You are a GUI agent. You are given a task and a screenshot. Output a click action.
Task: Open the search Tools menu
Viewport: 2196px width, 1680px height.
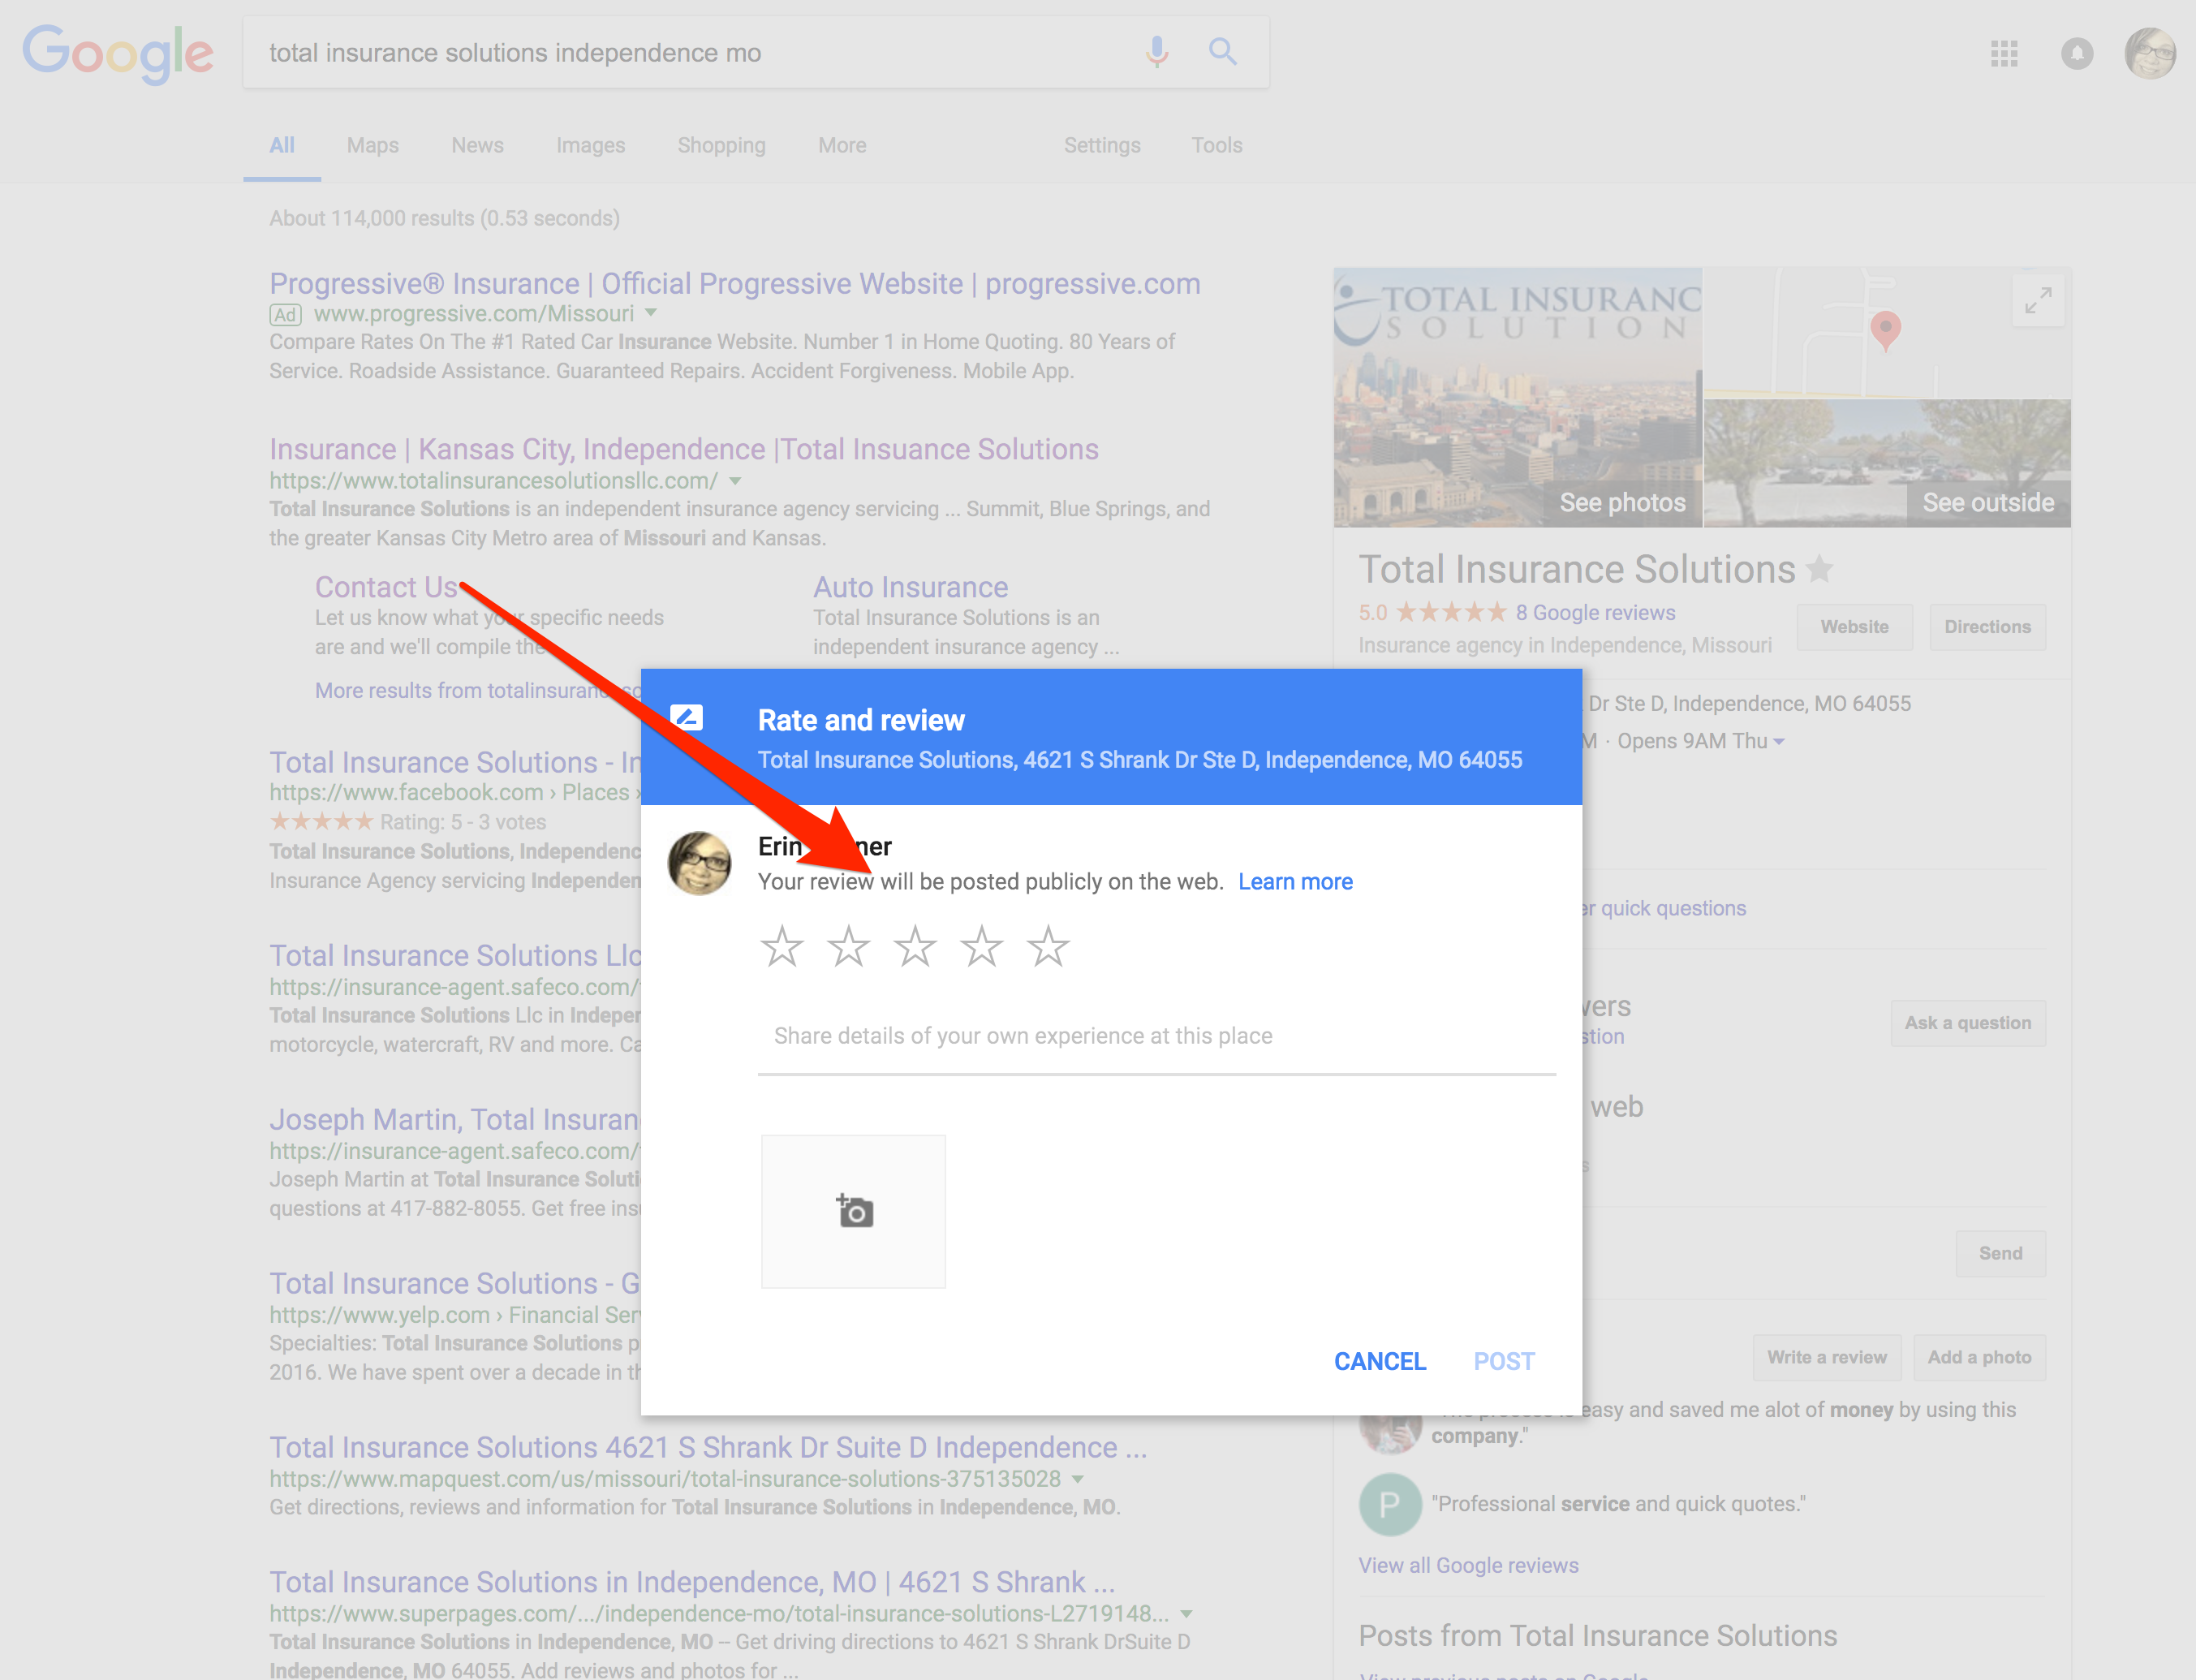coord(1216,145)
